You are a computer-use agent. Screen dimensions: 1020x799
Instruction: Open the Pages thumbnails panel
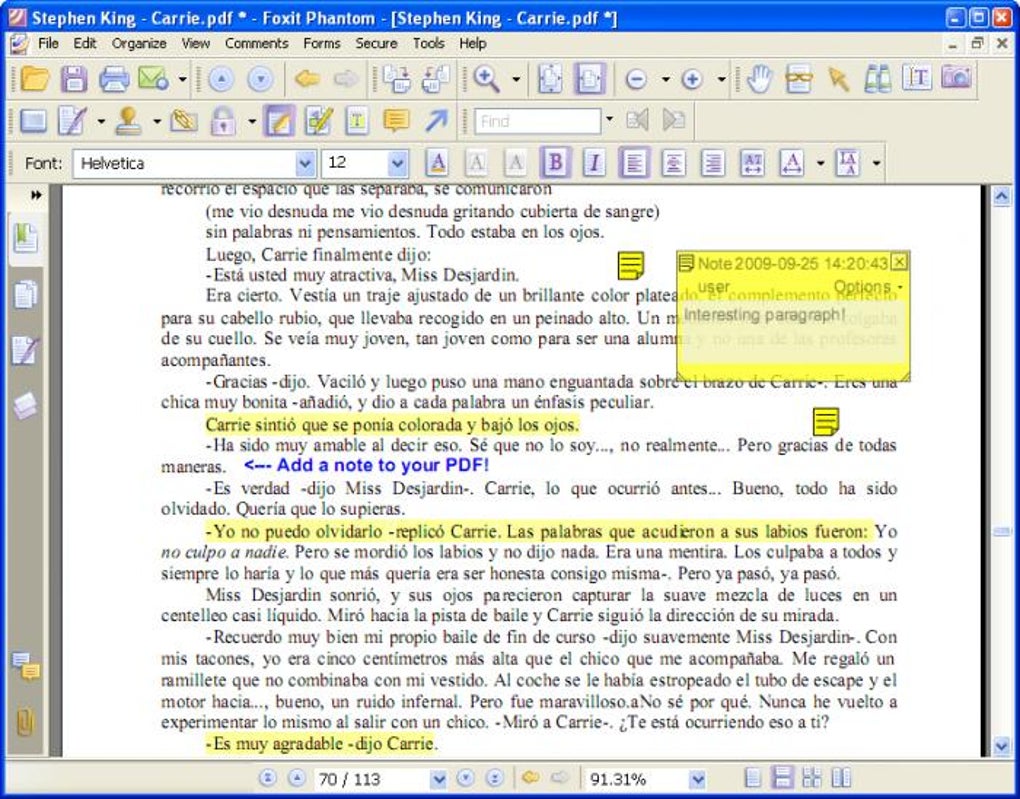pyautogui.click(x=26, y=294)
